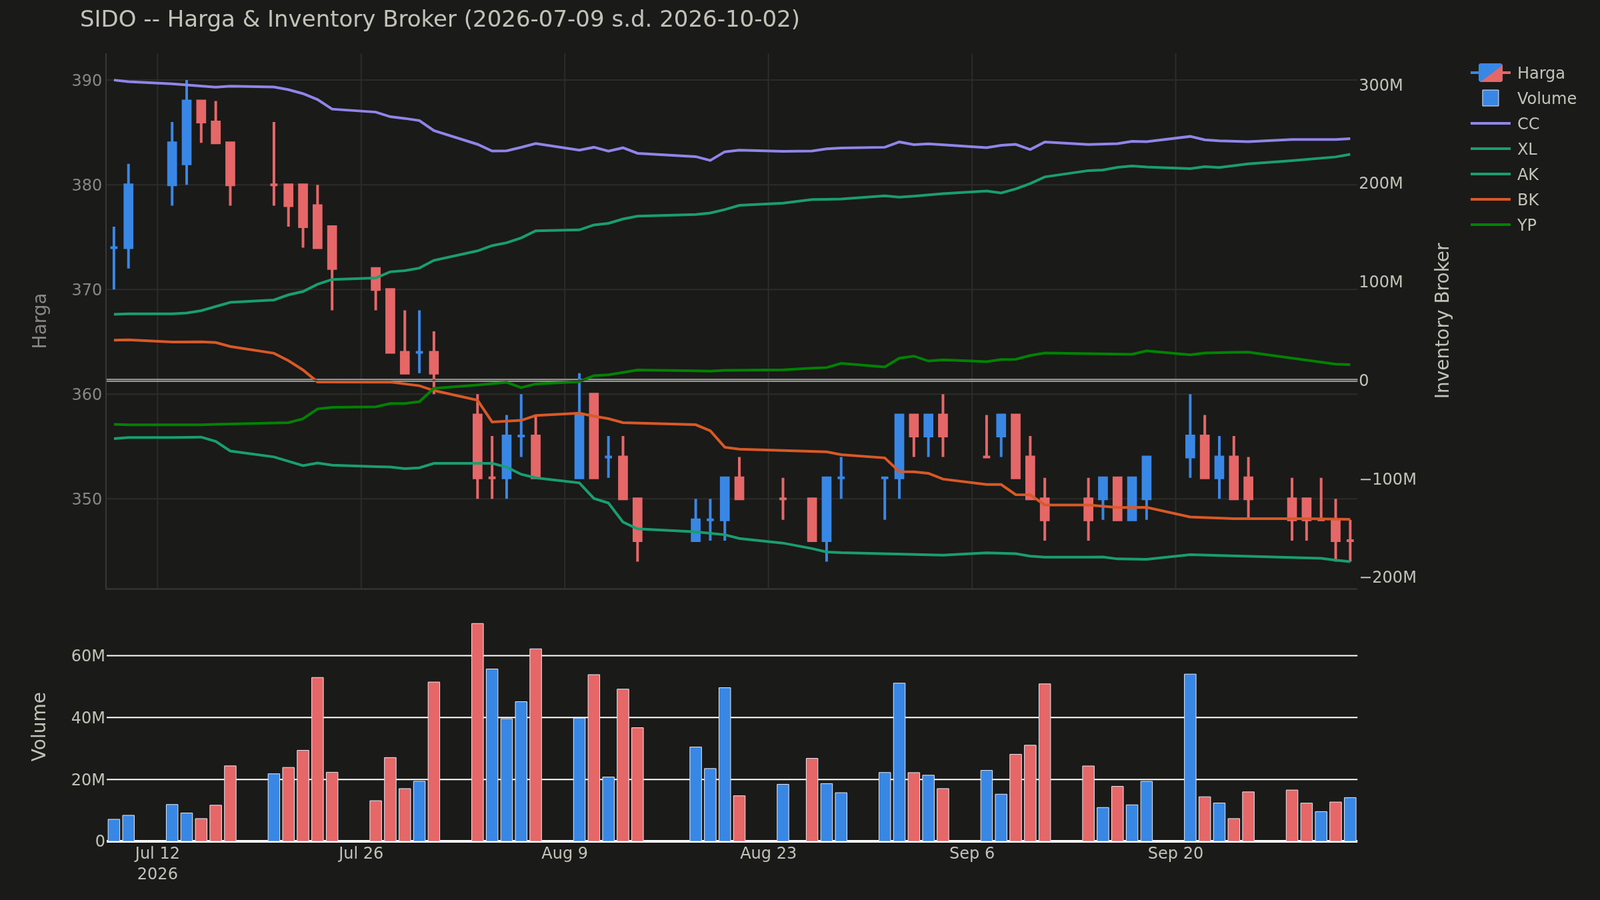This screenshot has width=1600, height=900.
Task: Click the 350 price tick label
Action: click(88, 499)
